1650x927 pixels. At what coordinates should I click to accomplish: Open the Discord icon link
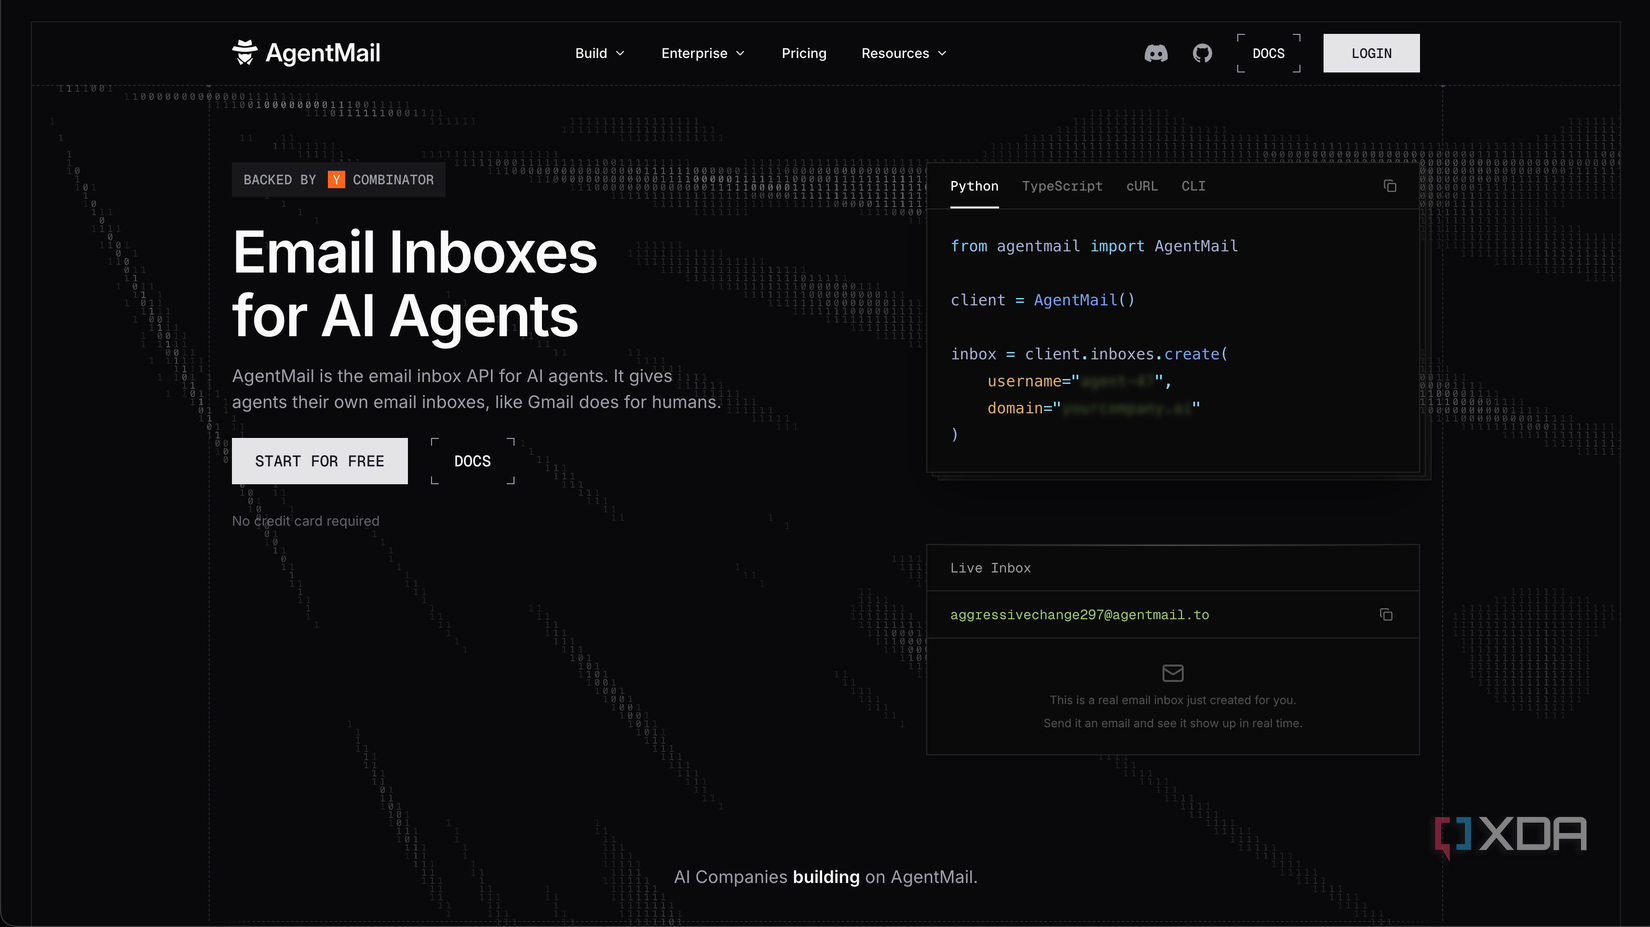[1156, 53]
